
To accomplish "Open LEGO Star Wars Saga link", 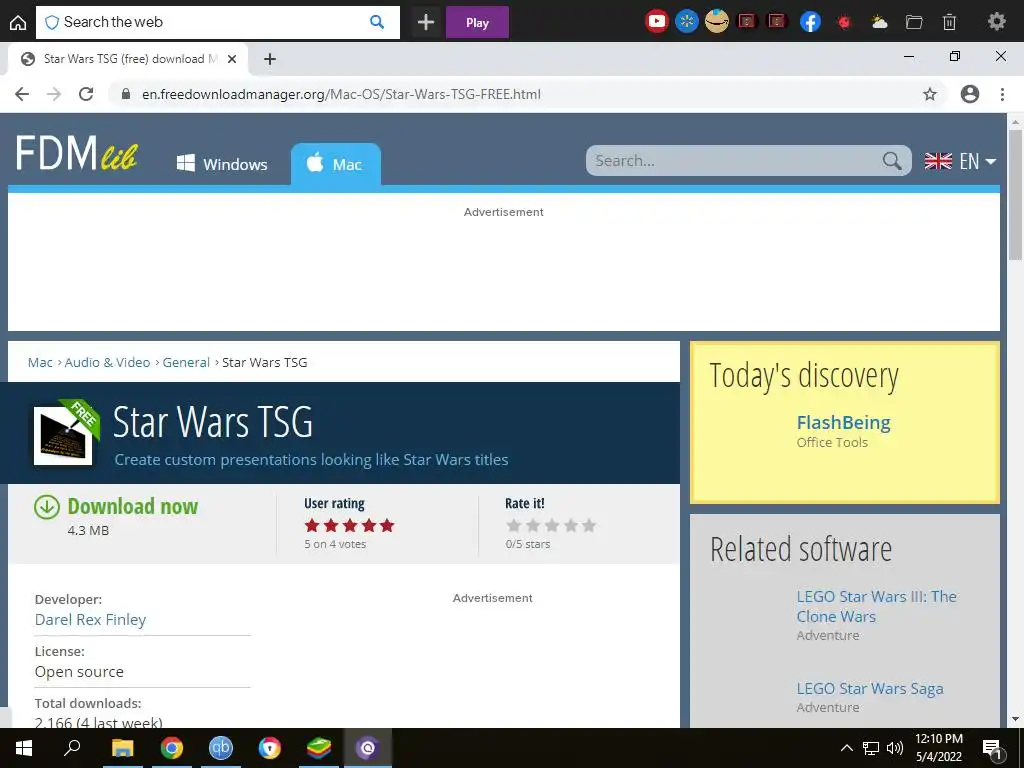I will point(870,688).
